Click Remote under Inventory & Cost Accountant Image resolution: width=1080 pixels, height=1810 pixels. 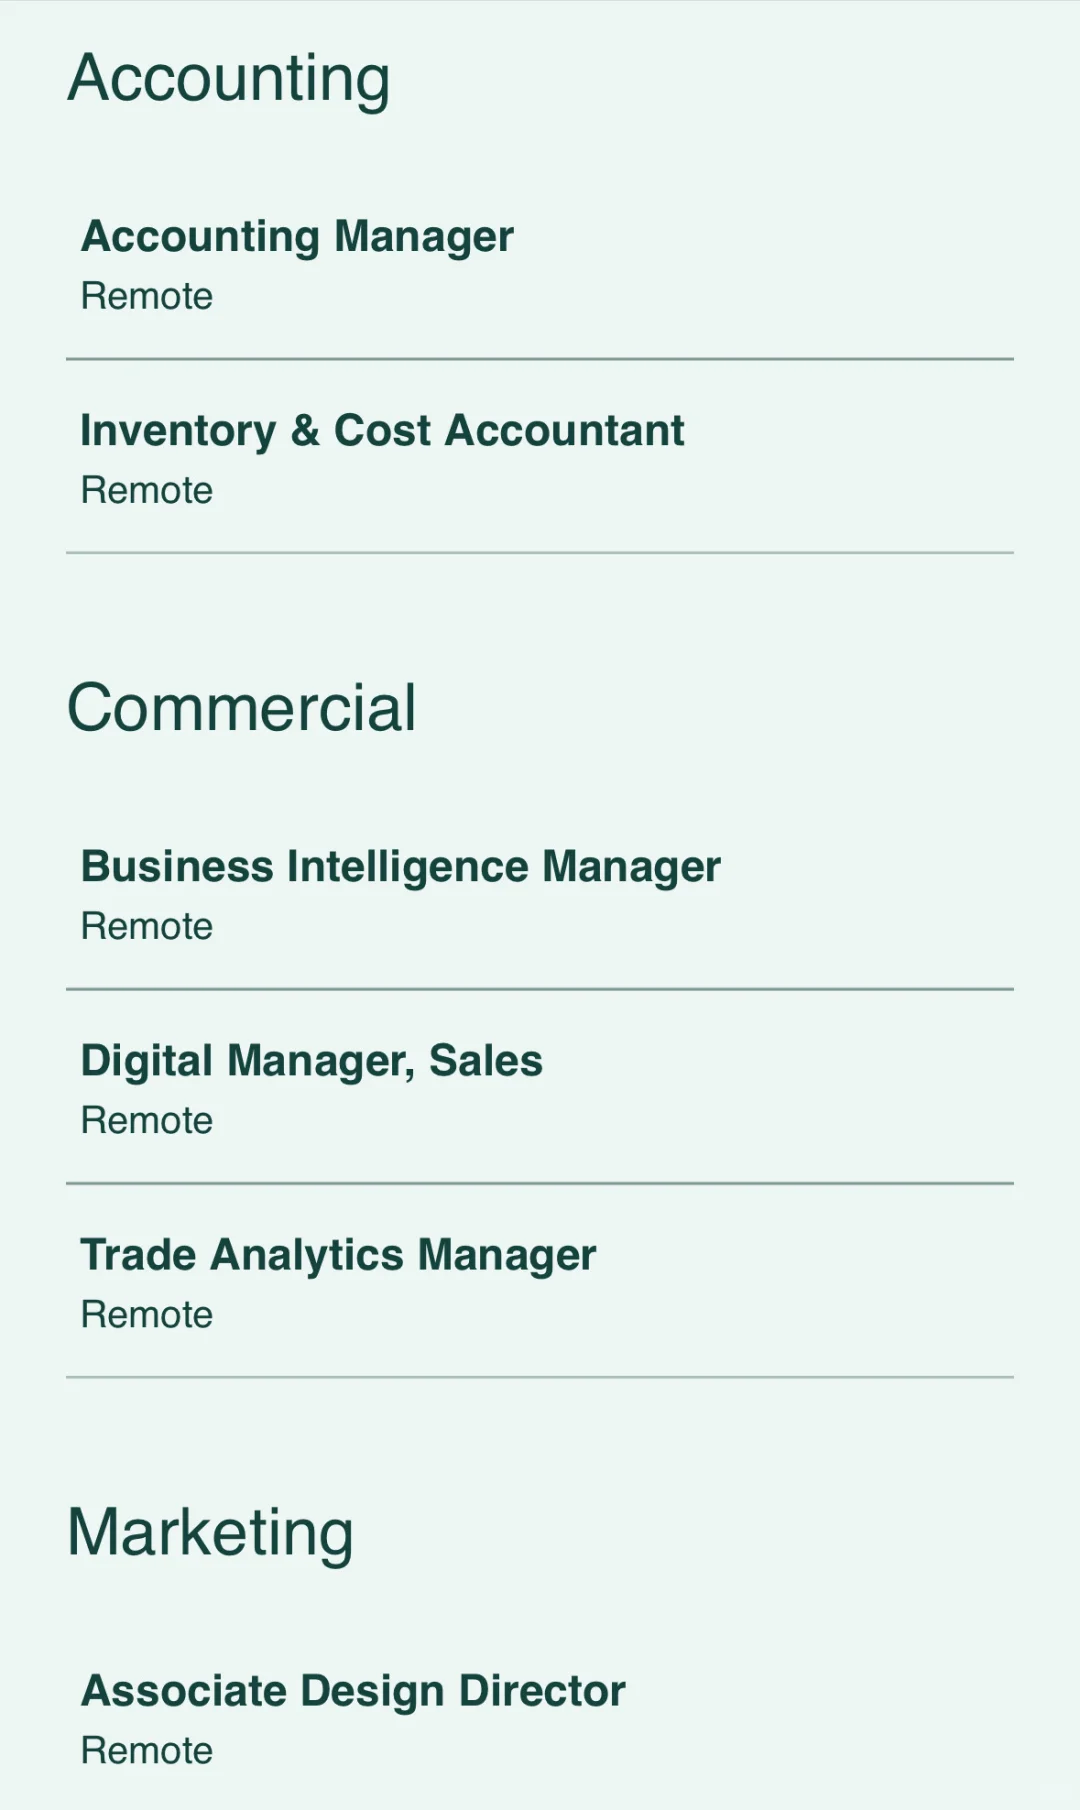tap(147, 490)
